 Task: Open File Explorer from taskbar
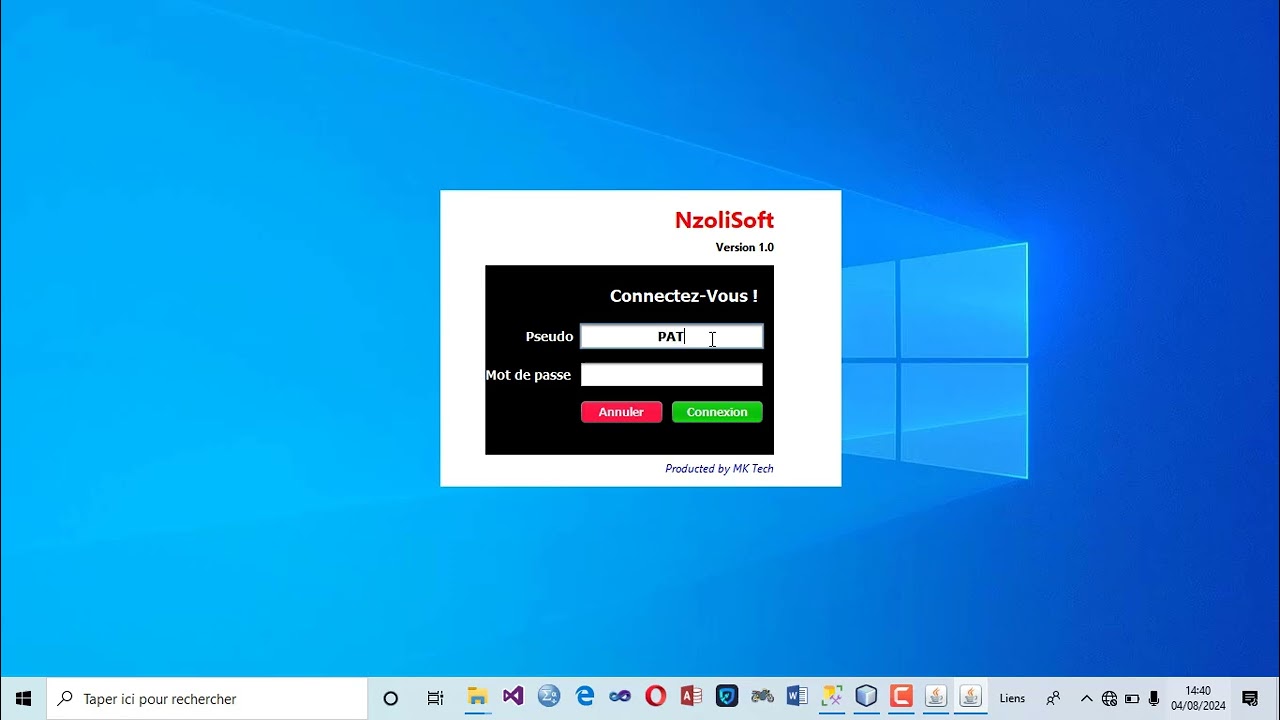pyautogui.click(x=477, y=697)
